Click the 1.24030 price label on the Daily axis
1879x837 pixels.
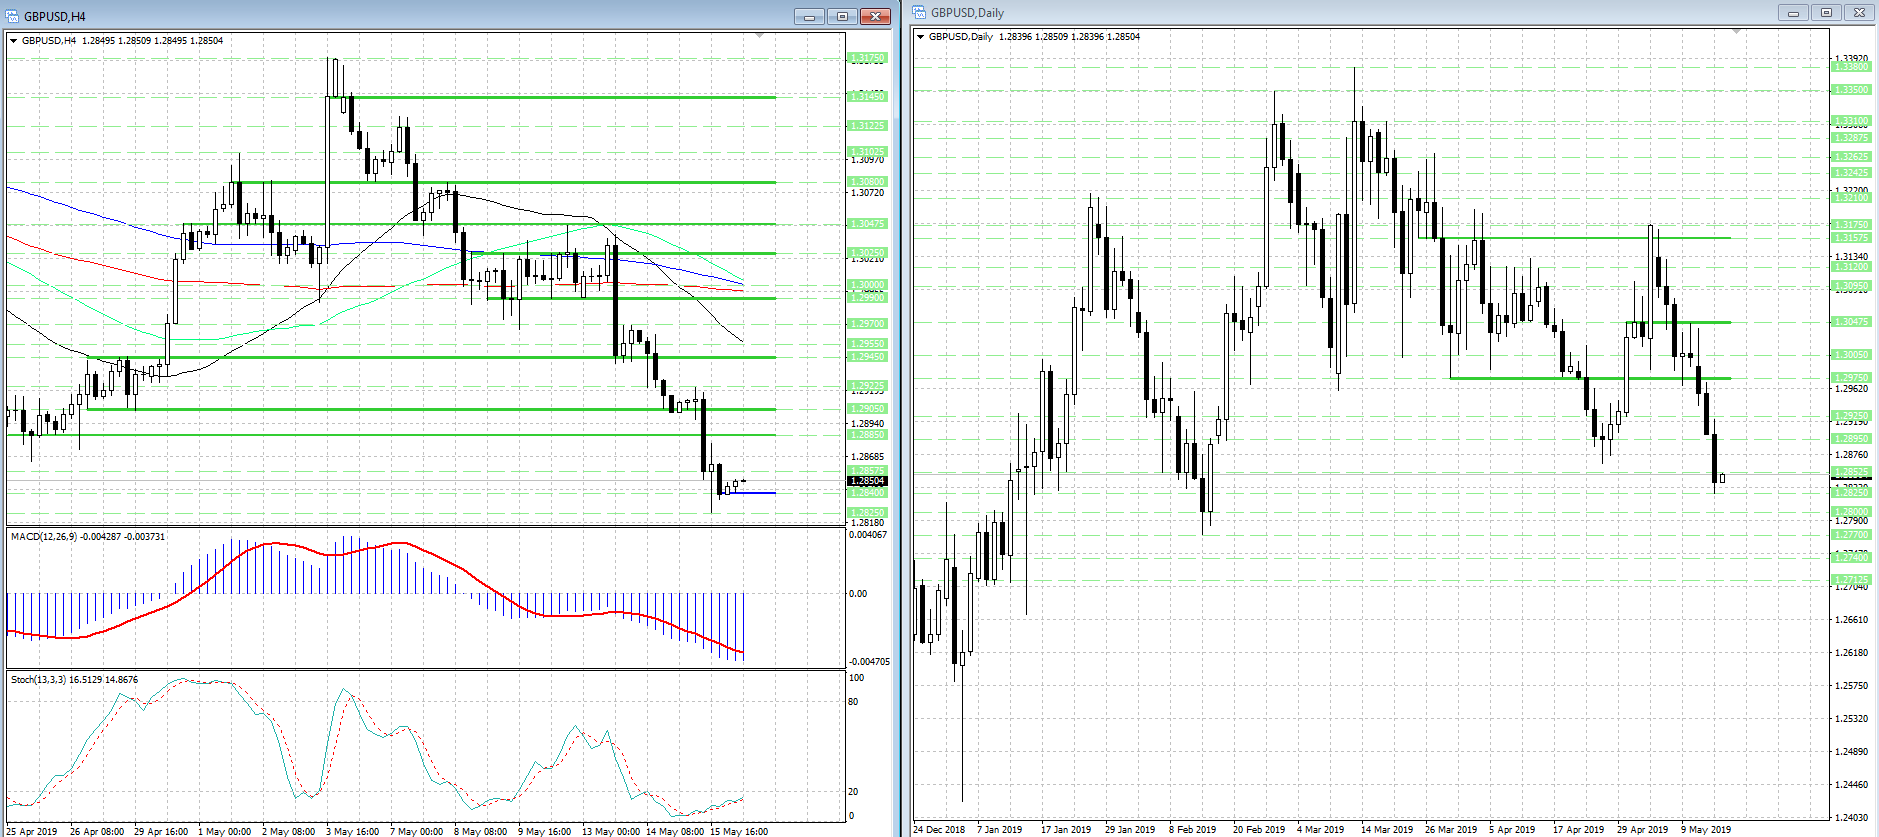tap(1852, 818)
